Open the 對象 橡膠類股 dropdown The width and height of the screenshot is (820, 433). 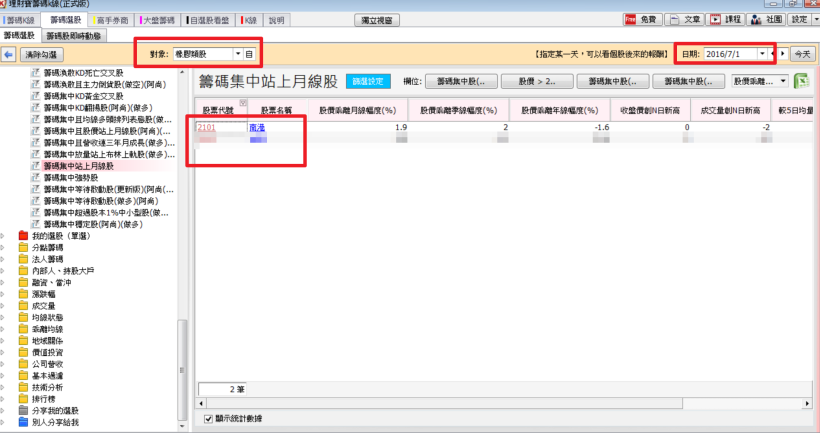(x=238, y=54)
